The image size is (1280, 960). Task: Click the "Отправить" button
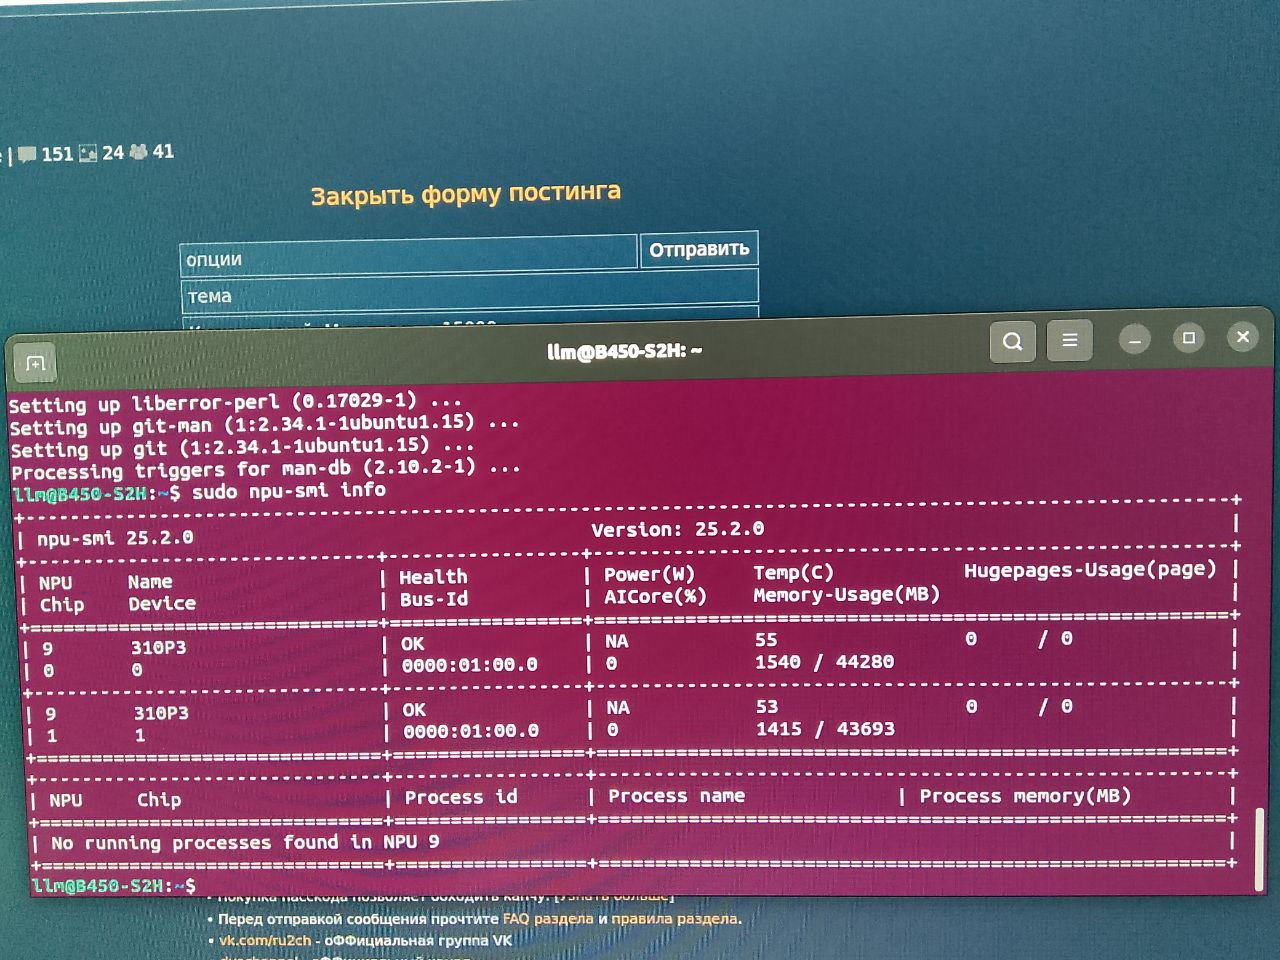coord(699,249)
